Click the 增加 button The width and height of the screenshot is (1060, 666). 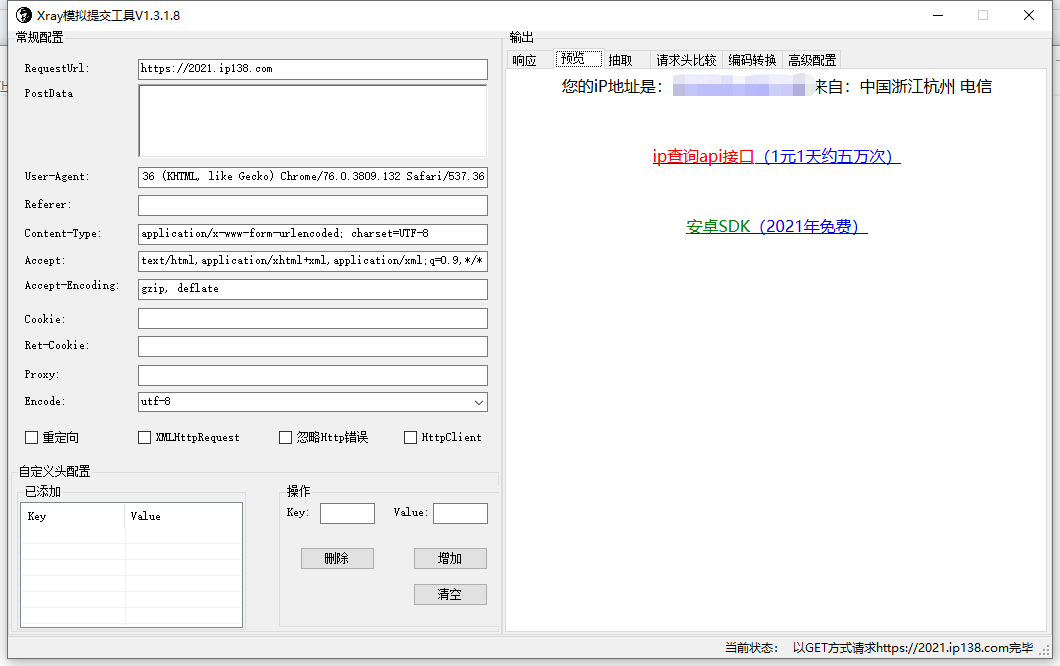[x=450, y=558]
